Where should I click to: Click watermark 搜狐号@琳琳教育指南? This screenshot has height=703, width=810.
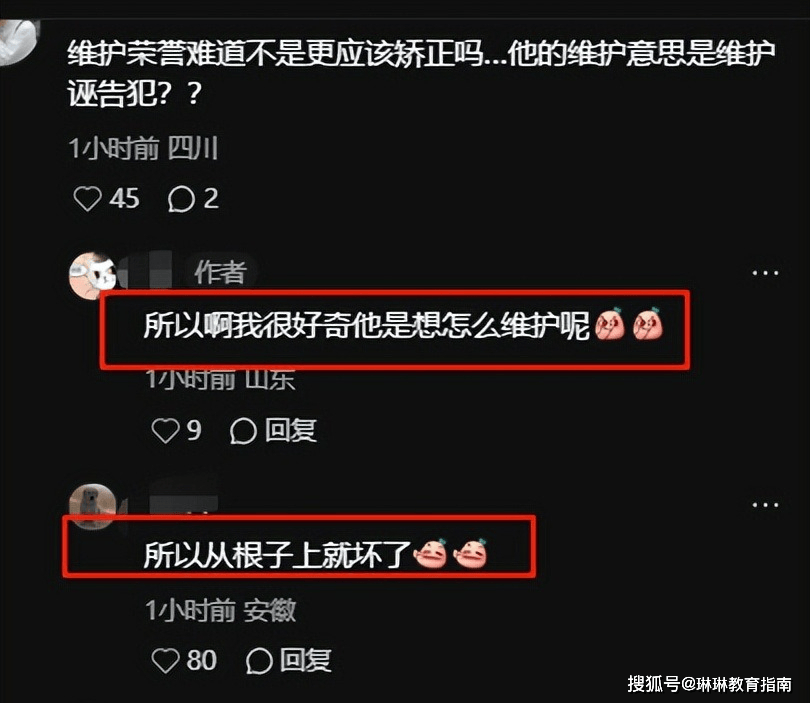709,684
